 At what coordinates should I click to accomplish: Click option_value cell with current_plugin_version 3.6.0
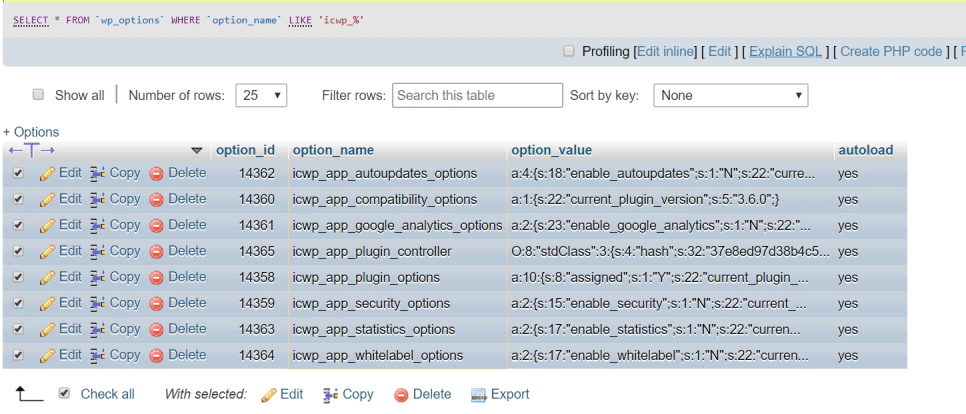[646, 200]
